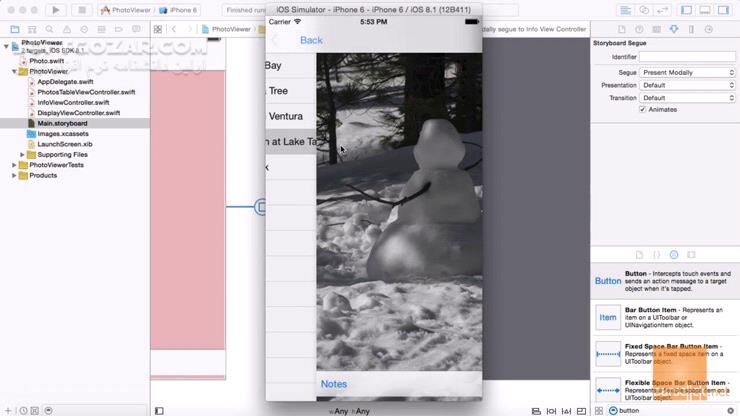
Task: Open the Quick Help inspector icon
Action: 639,29
